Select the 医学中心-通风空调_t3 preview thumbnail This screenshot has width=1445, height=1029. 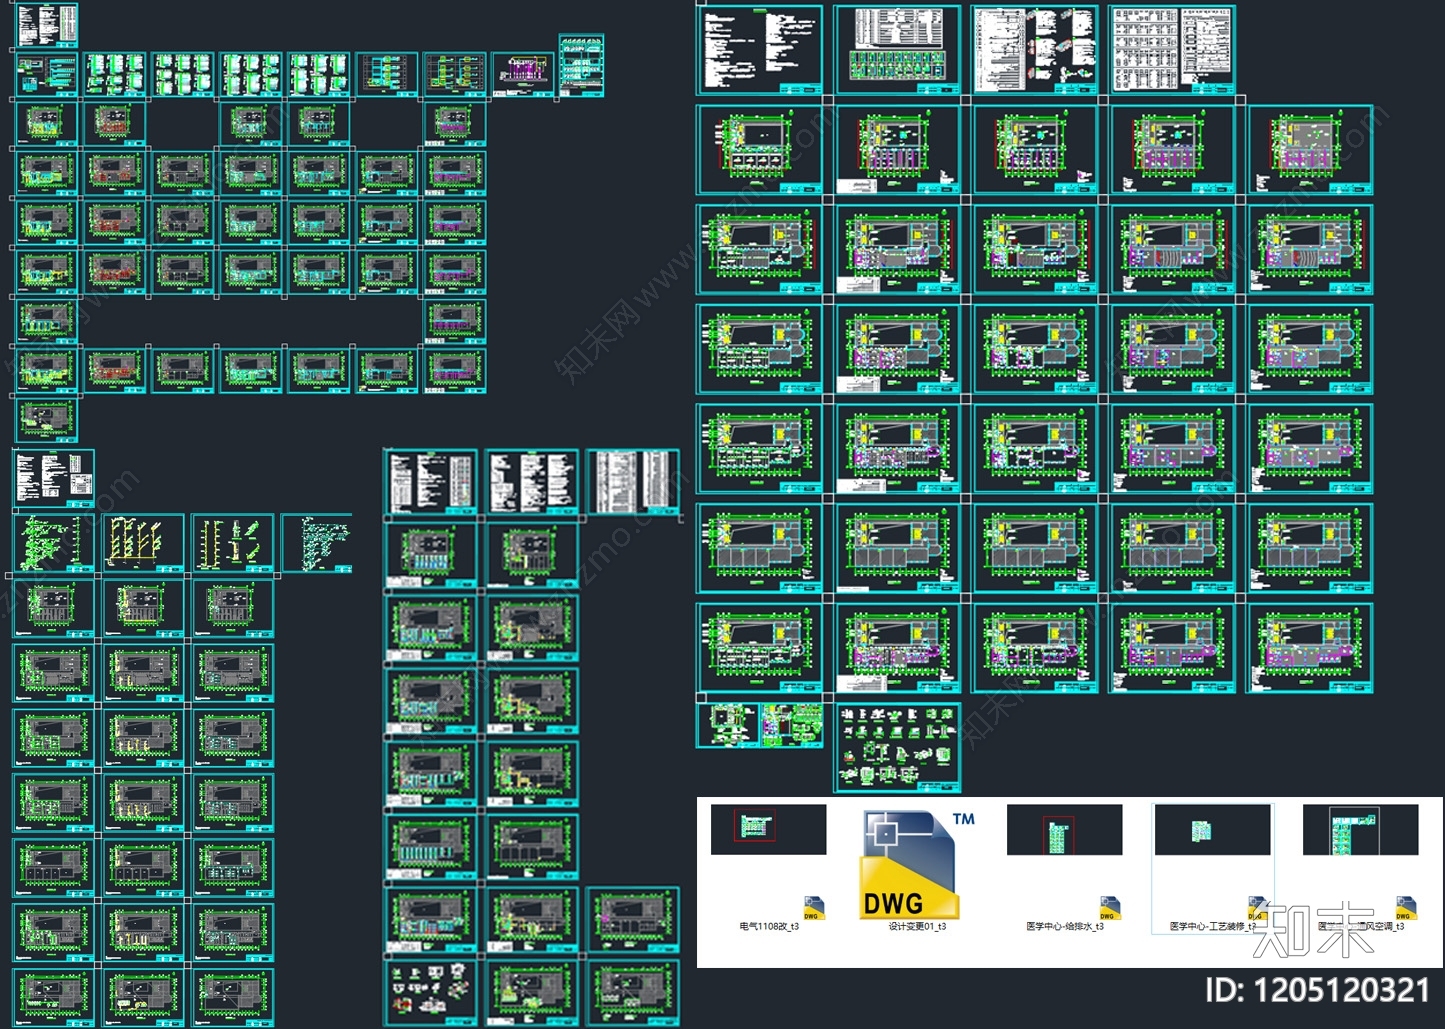coord(1360,829)
